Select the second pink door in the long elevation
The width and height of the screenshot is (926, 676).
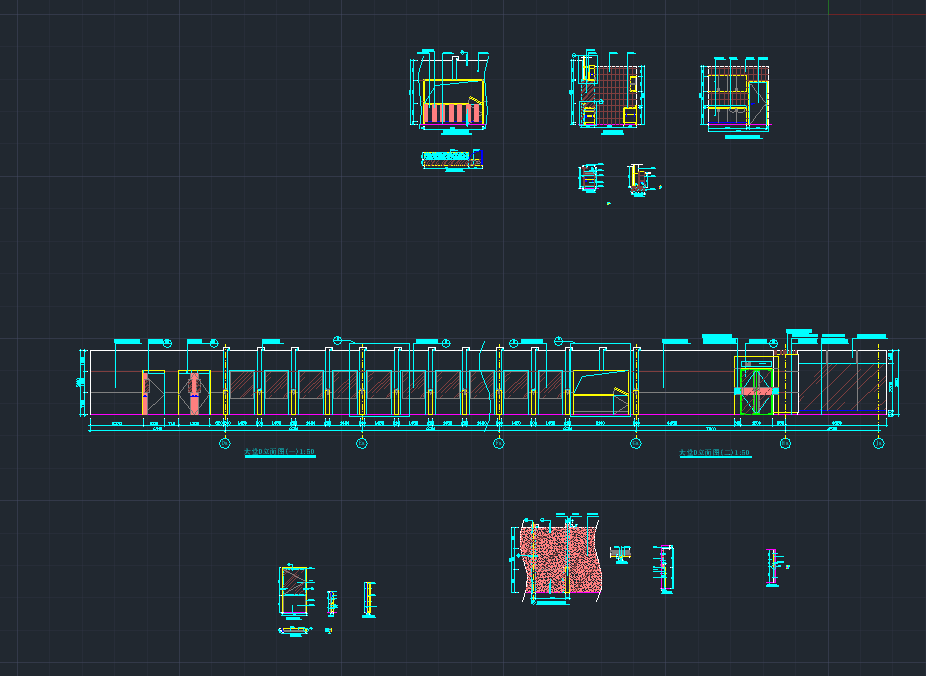pyautogui.click(x=194, y=392)
